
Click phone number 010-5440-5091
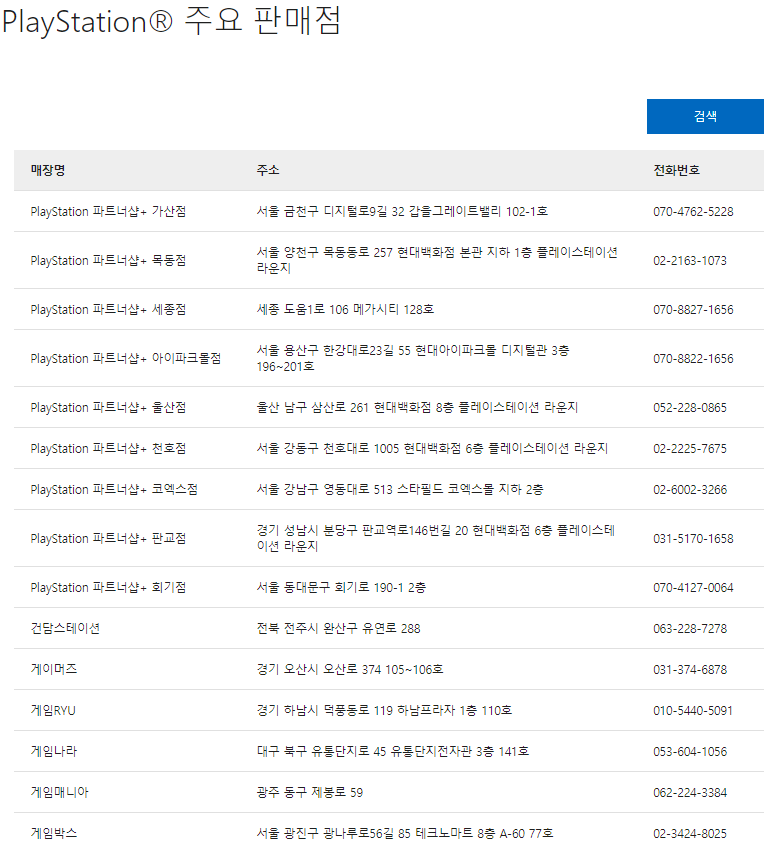pos(693,710)
